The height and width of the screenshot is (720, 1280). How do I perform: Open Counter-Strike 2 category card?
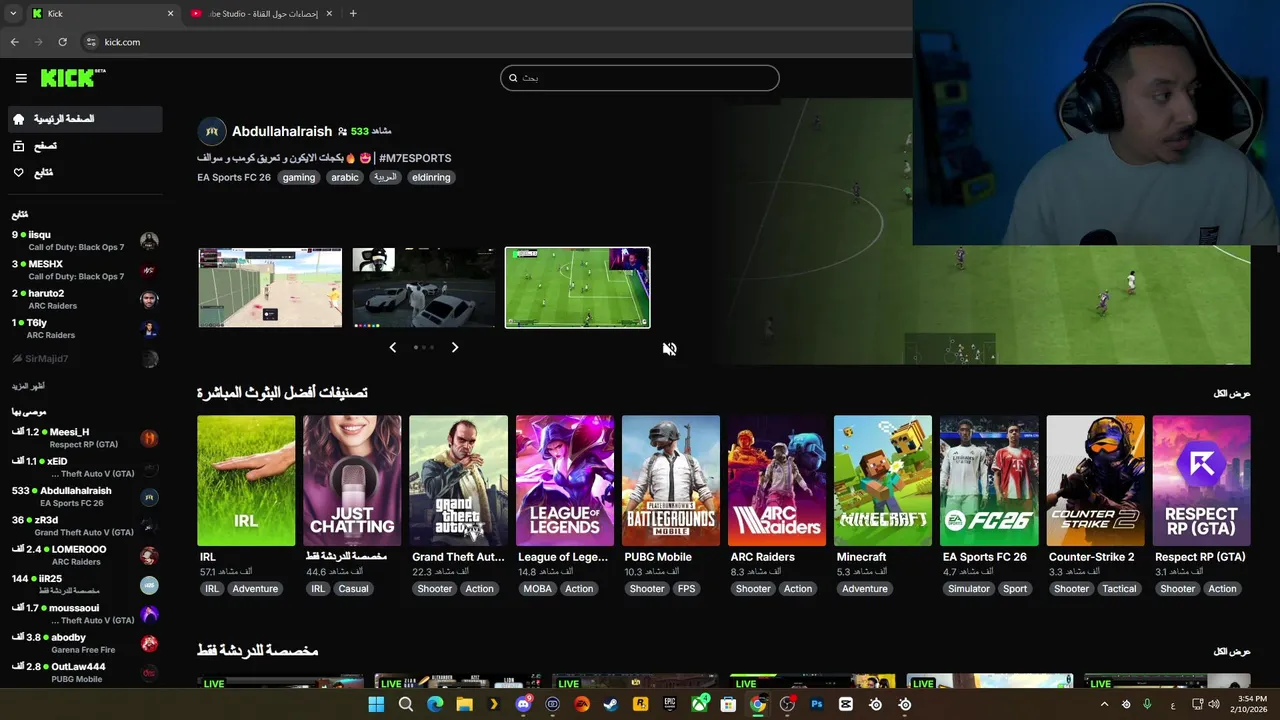point(1095,481)
